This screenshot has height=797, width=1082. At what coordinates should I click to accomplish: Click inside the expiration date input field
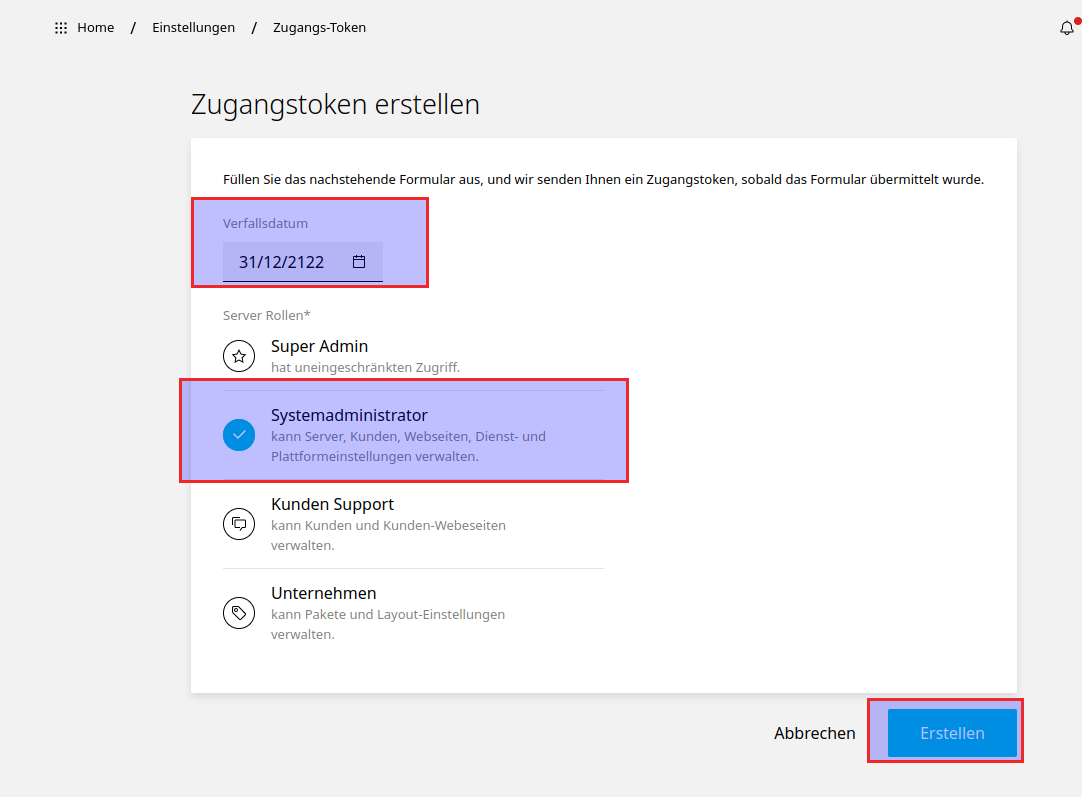(285, 260)
